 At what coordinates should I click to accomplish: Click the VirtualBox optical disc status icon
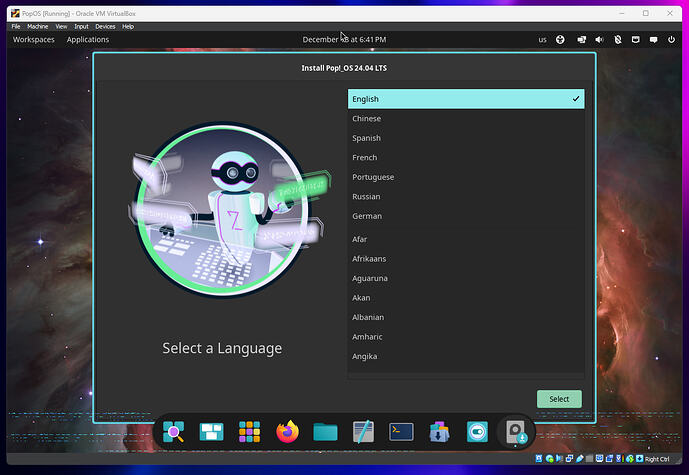(x=550, y=459)
